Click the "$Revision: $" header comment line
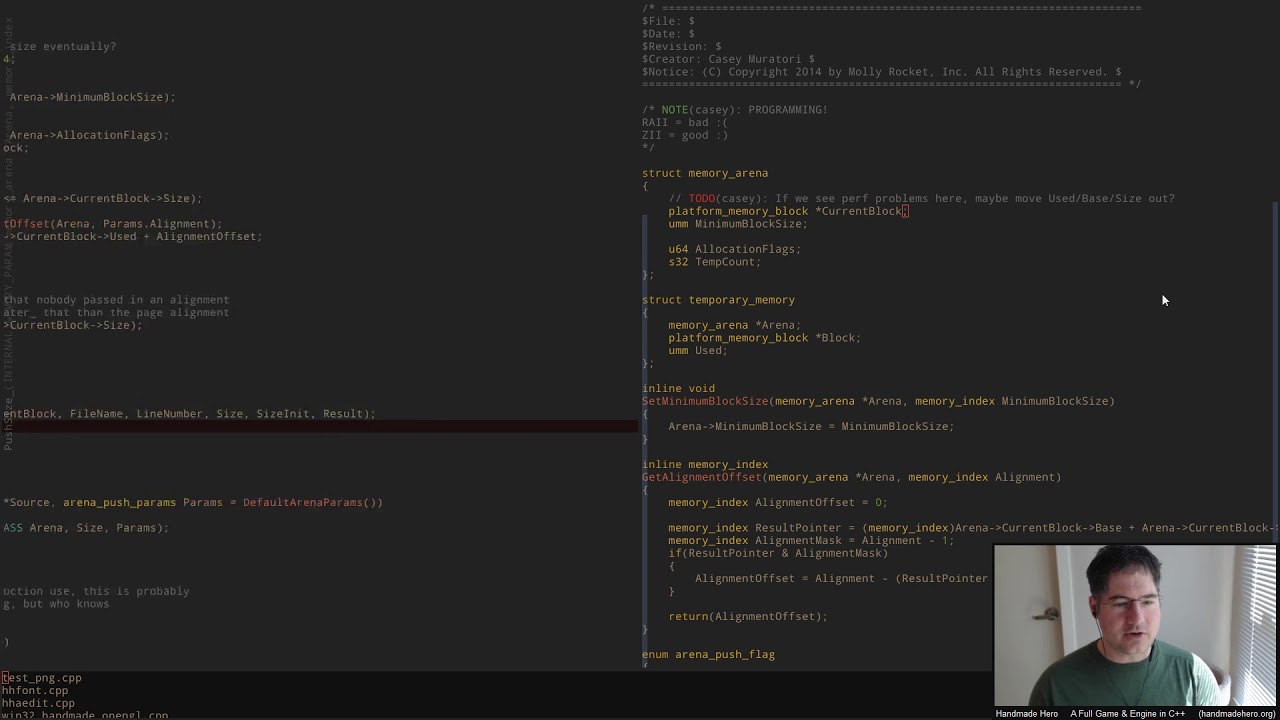Image resolution: width=1280 pixels, height=720 pixels. point(682,46)
